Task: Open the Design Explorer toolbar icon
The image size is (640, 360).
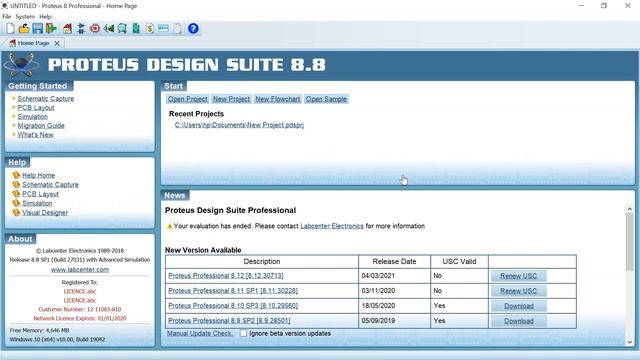Action: point(136,28)
